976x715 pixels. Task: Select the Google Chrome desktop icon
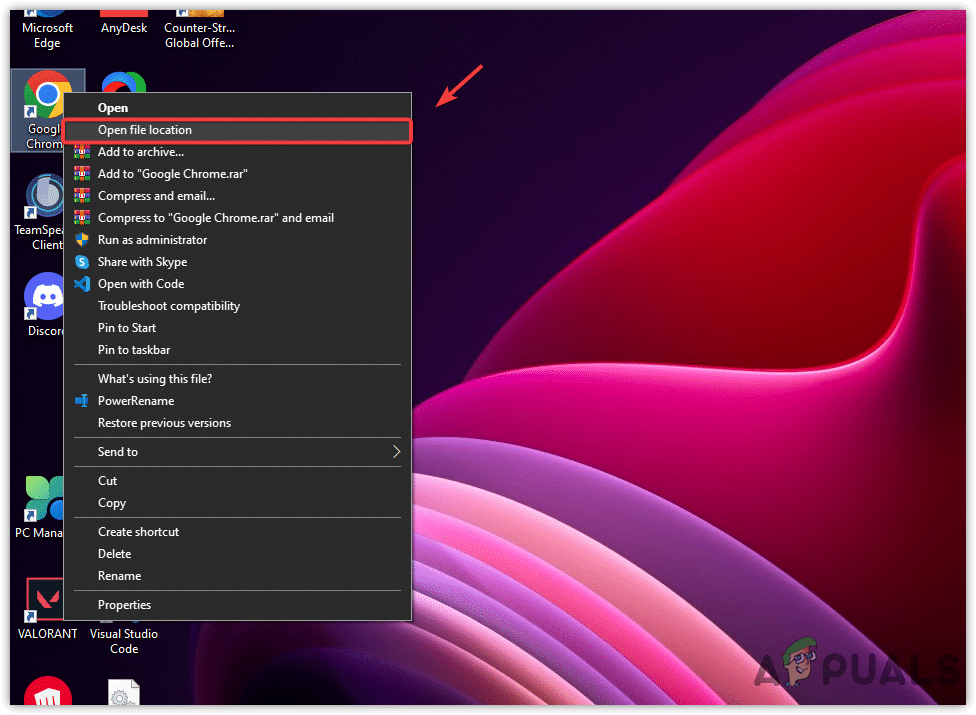tap(47, 95)
